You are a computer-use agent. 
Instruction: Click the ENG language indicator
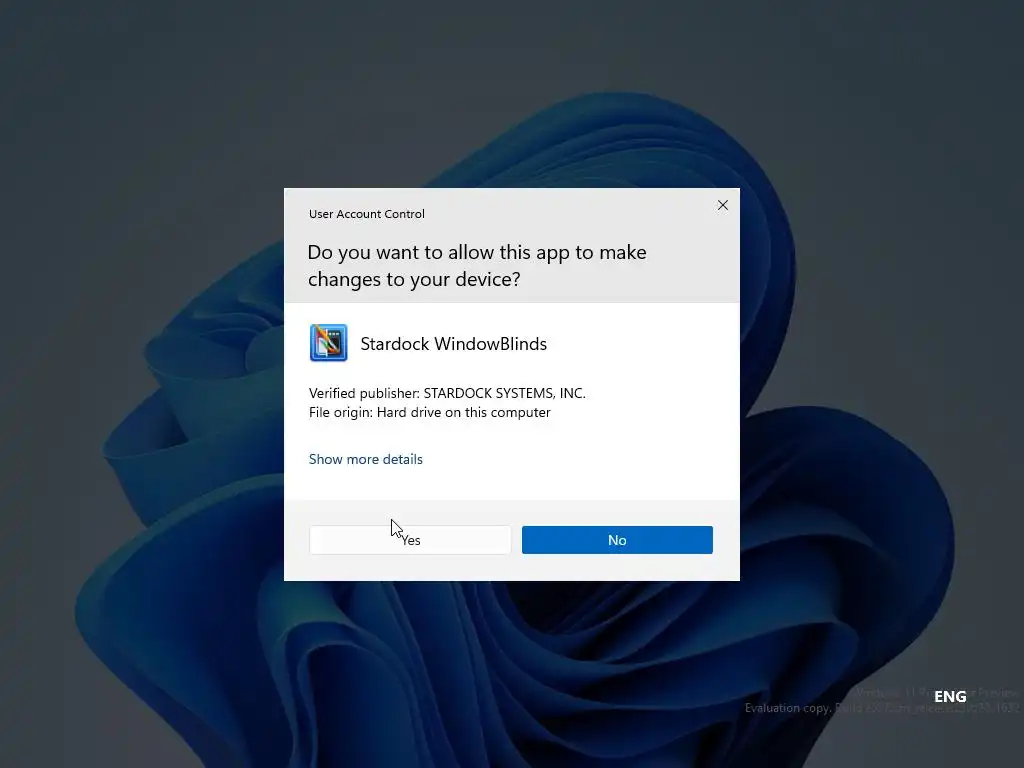tap(950, 697)
